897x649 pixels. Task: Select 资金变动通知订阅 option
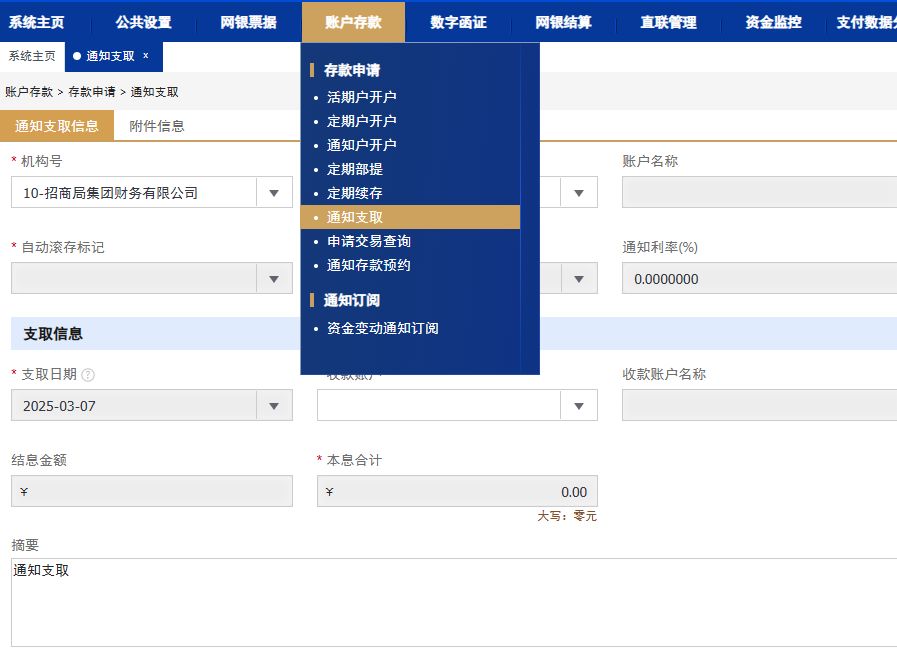point(382,328)
